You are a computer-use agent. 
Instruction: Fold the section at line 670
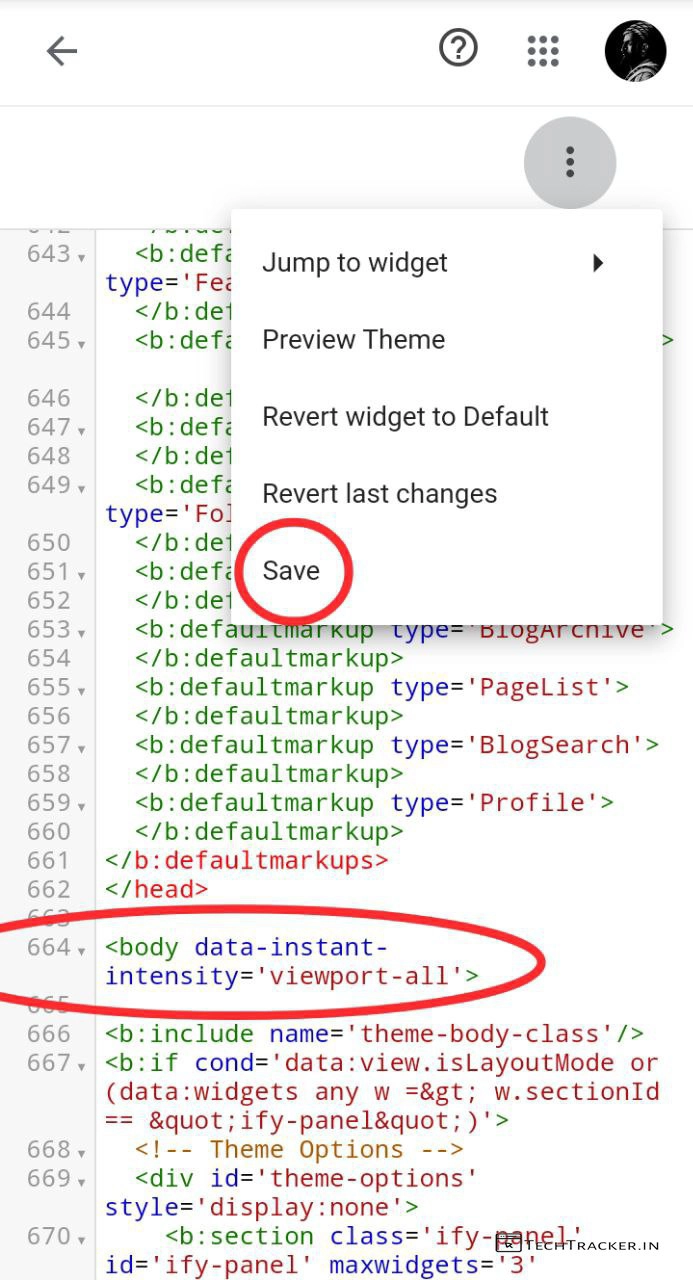[81, 1239]
